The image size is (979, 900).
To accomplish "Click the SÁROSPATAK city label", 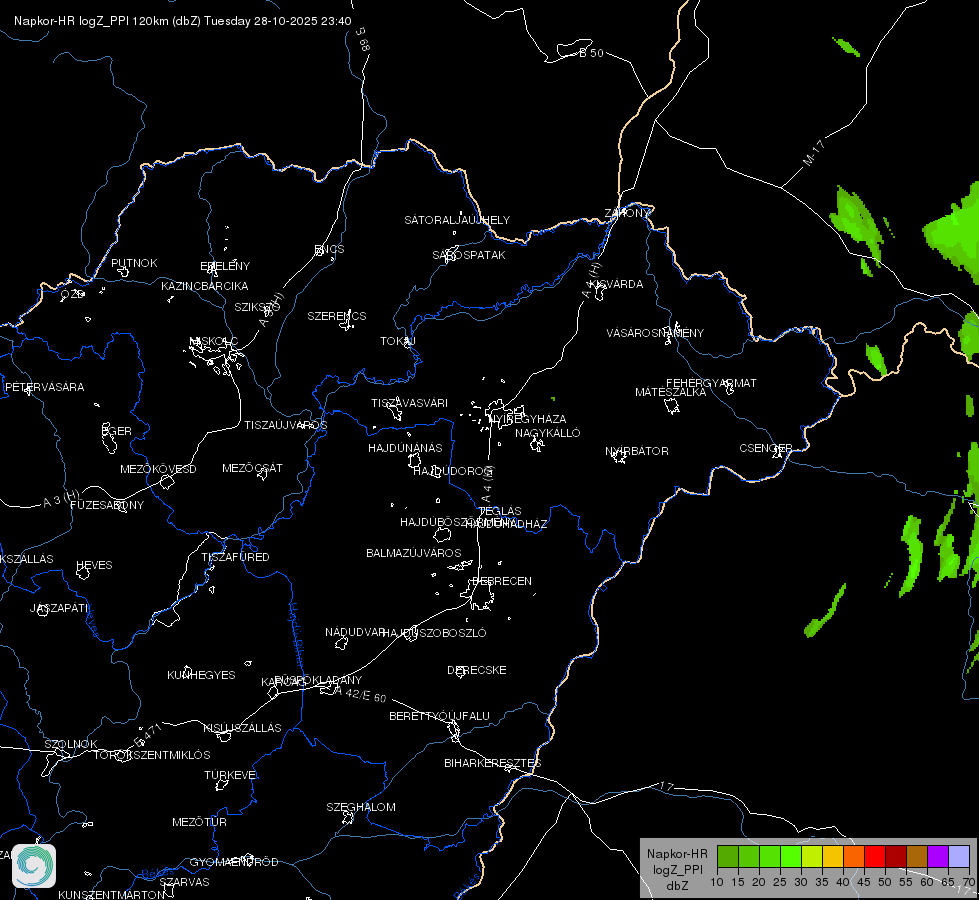I will click(469, 255).
